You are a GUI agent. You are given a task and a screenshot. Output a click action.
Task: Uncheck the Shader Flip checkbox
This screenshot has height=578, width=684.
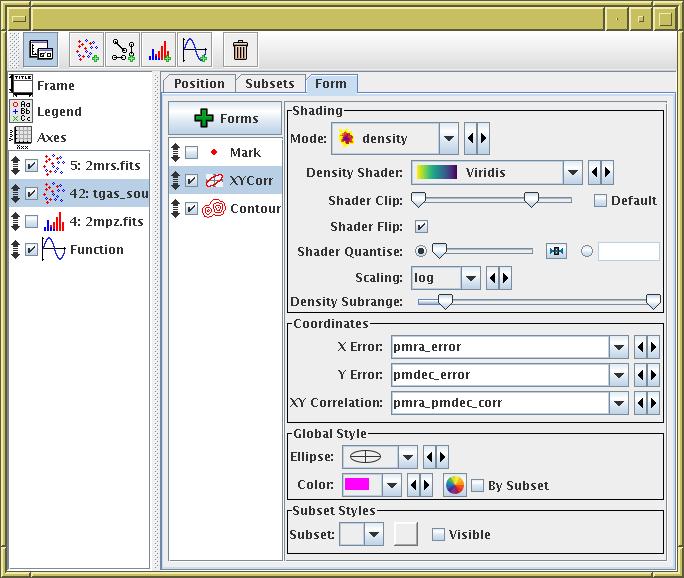421,226
